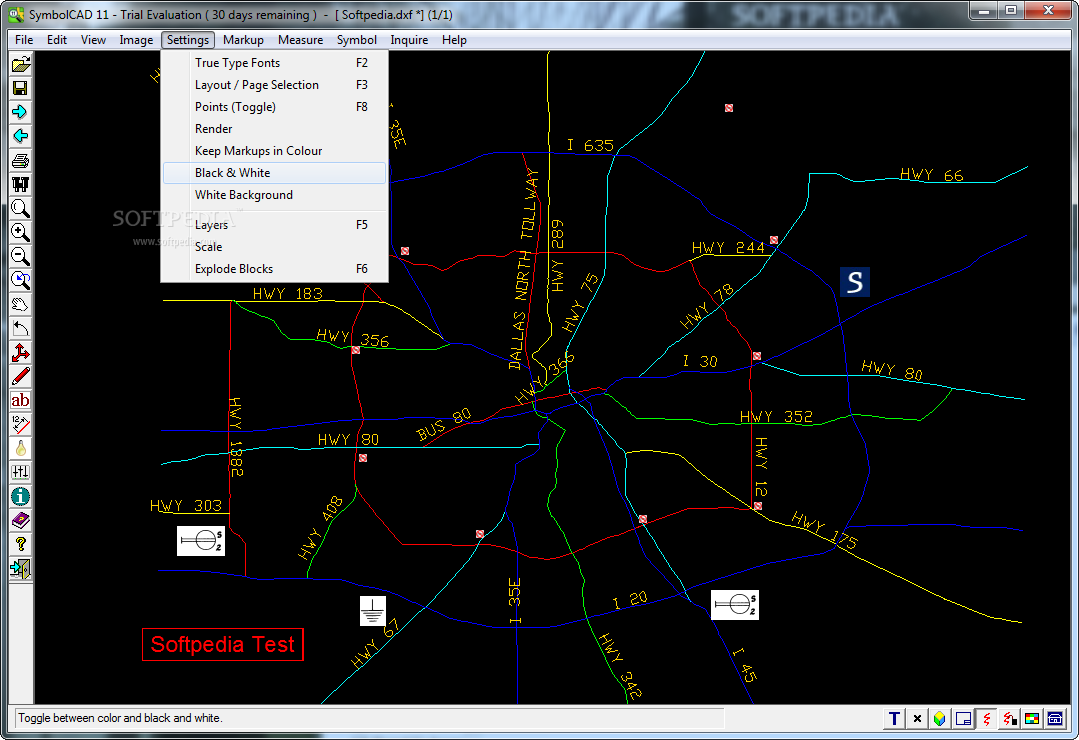Click the red Softpedia Test text box

[x=223, y=644]
